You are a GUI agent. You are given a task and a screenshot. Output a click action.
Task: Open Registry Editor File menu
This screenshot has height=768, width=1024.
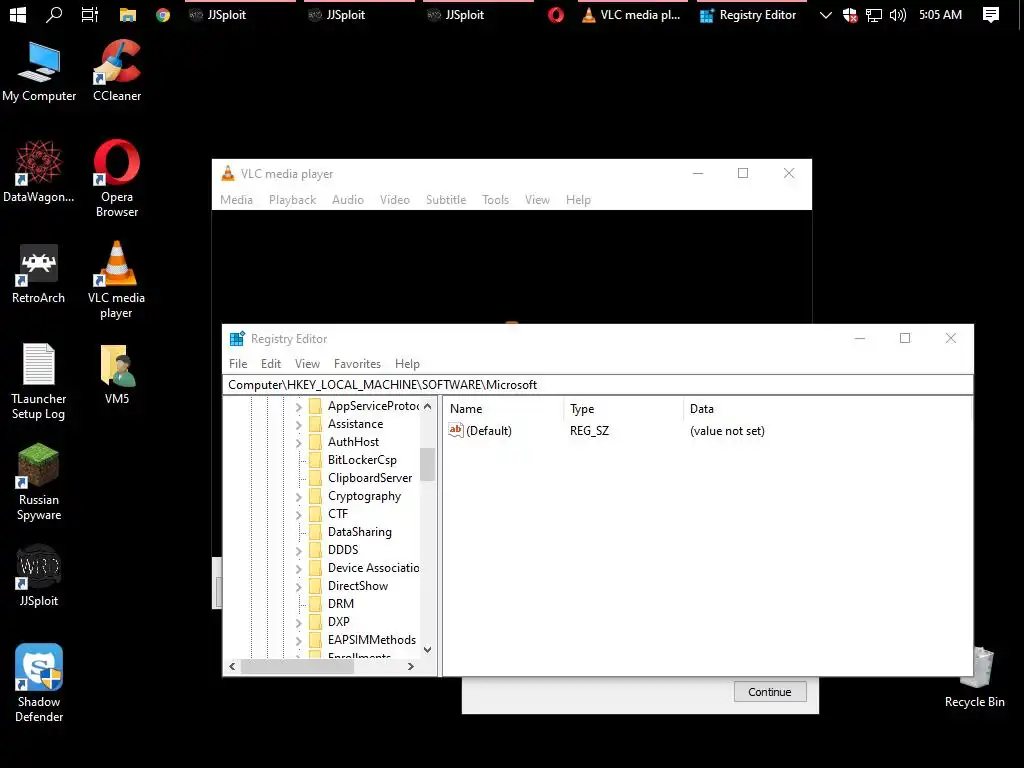[x=238, y=364]
